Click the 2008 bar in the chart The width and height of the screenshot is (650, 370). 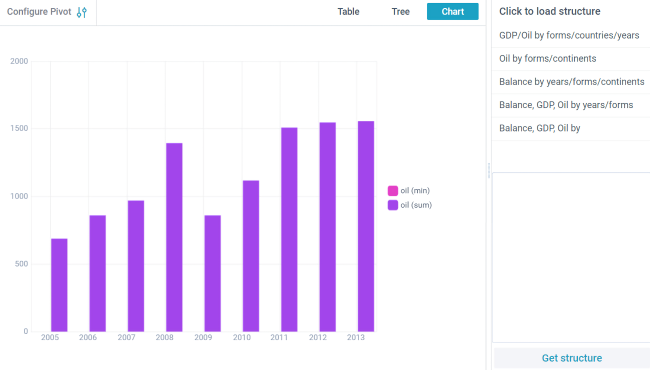pos(174,237)
